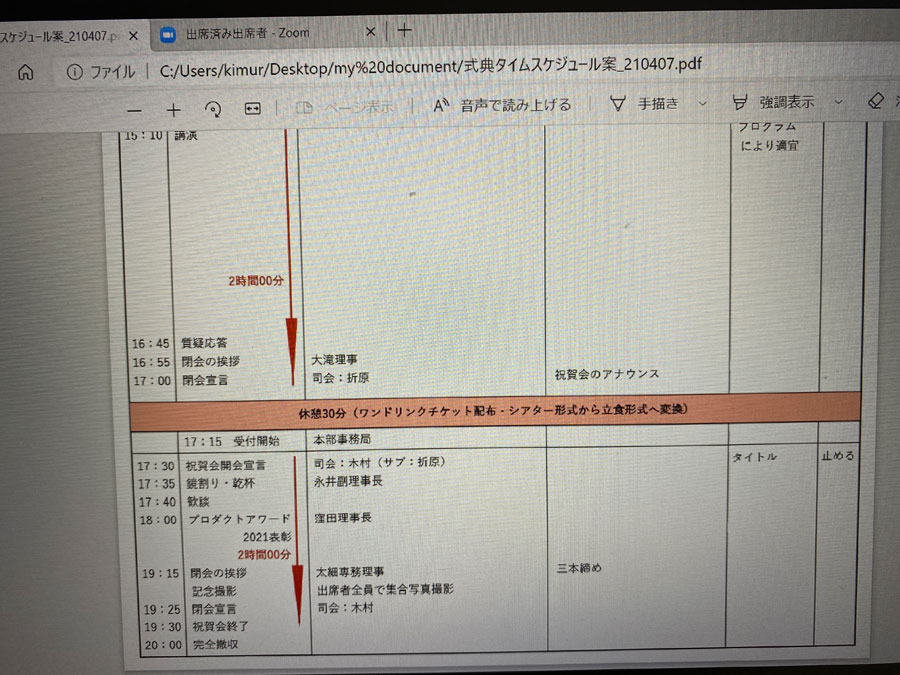Click the 出席者全員で集合写真撮影 text
Screen dimensions: 900x675
[385, 589]
